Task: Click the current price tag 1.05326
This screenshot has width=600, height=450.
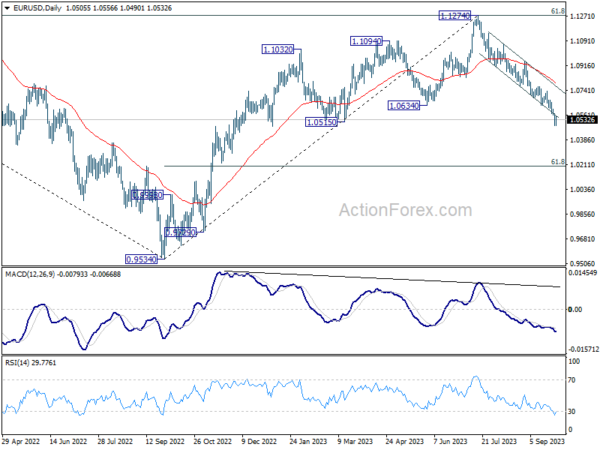Action: pos(582,120)
